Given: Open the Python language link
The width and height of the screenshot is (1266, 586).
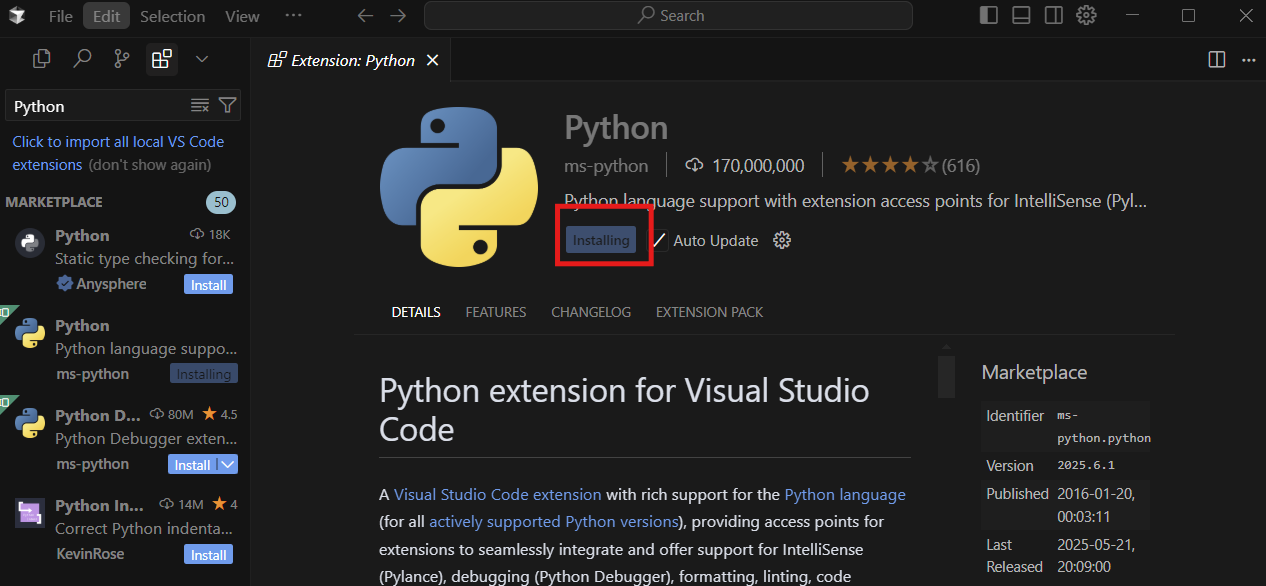Looking at the screenshot, I should point(845,494).
